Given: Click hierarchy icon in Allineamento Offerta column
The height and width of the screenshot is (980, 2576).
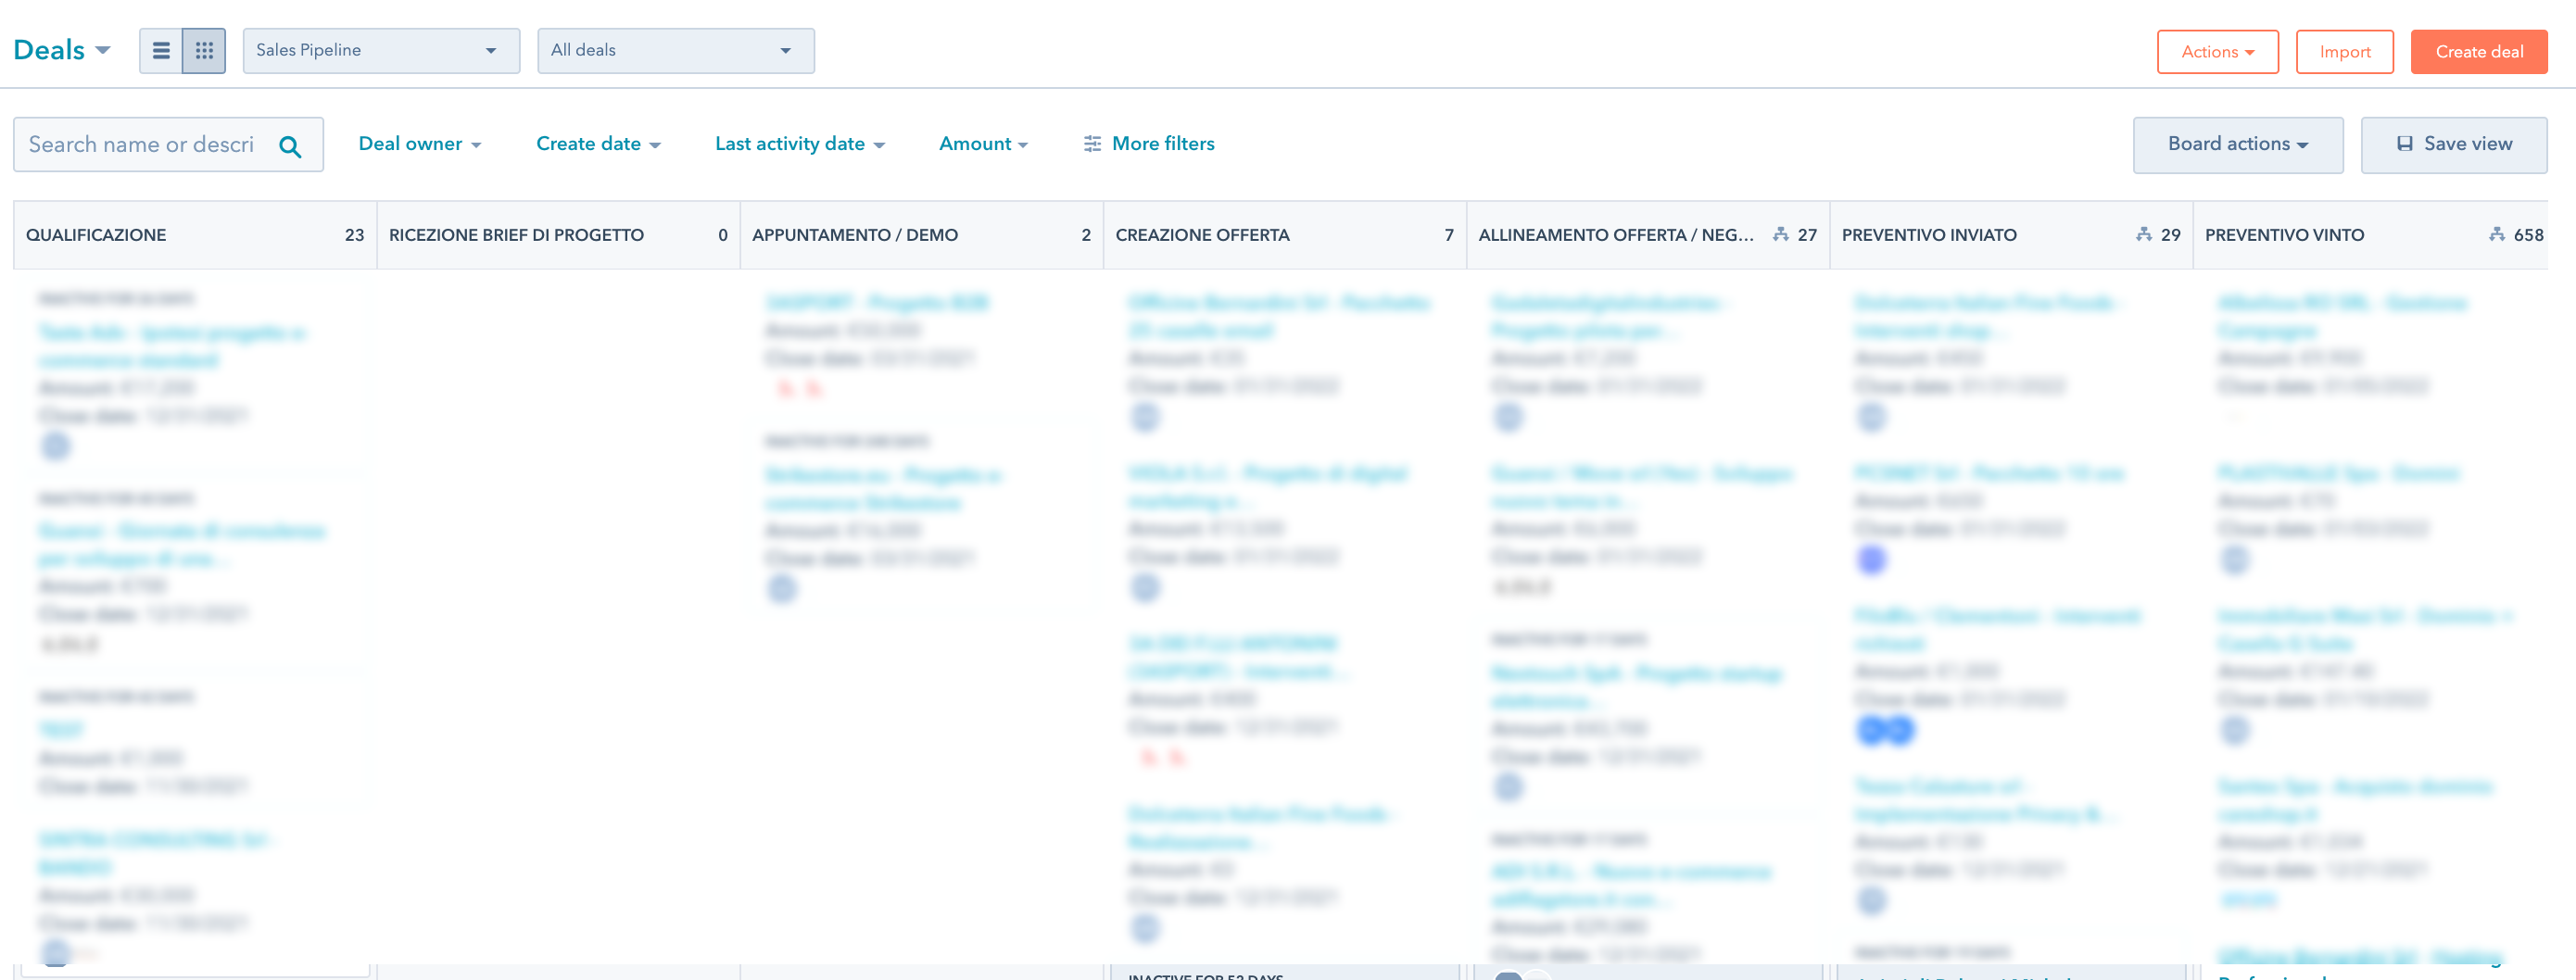Looking at the screenshot, I should (1781, 235).
